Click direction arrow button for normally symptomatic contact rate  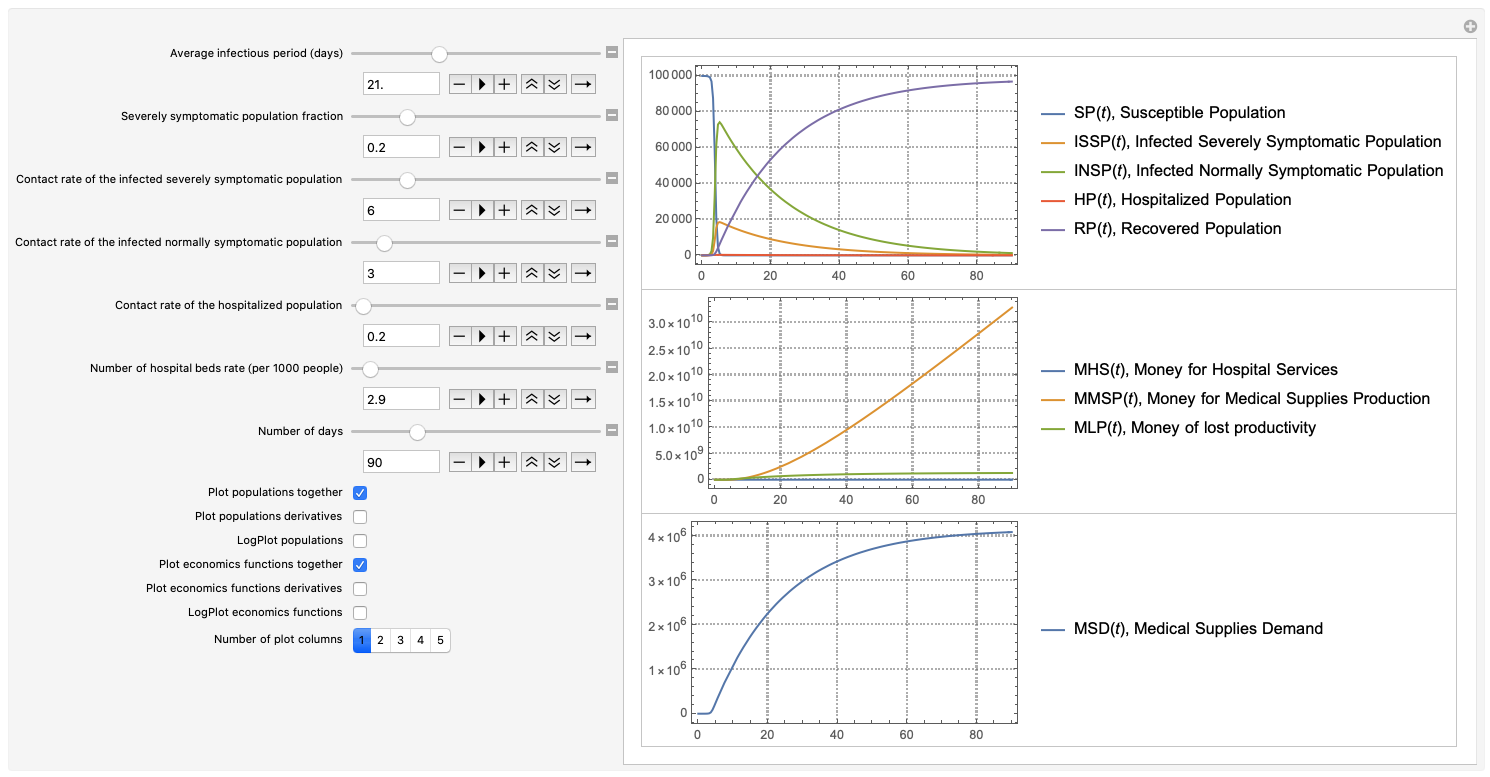point(583,274)
